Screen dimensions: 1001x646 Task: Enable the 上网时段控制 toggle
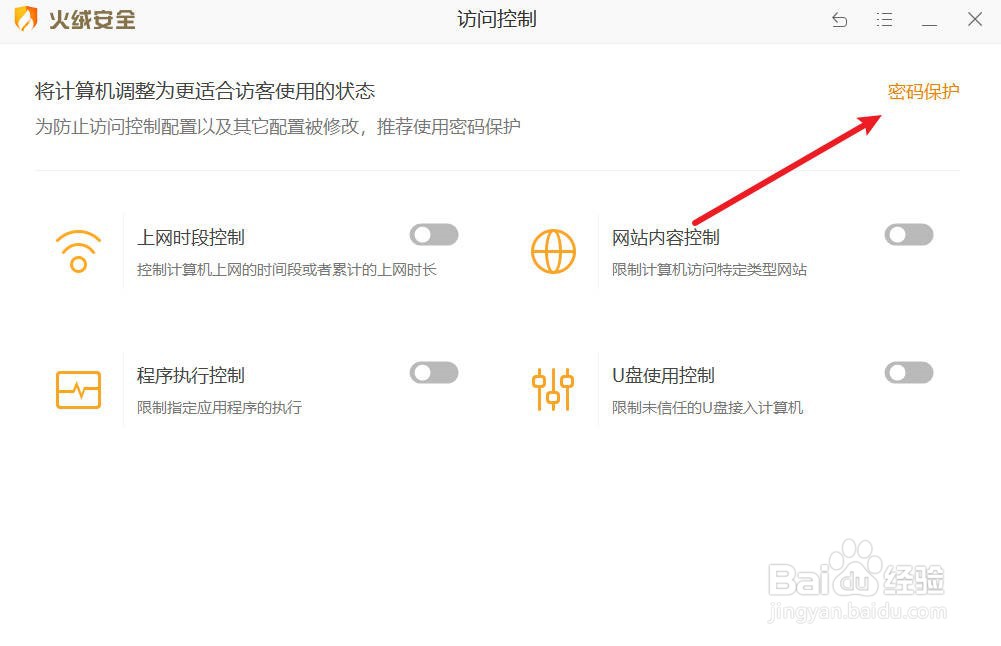click(x=434, y=235)
